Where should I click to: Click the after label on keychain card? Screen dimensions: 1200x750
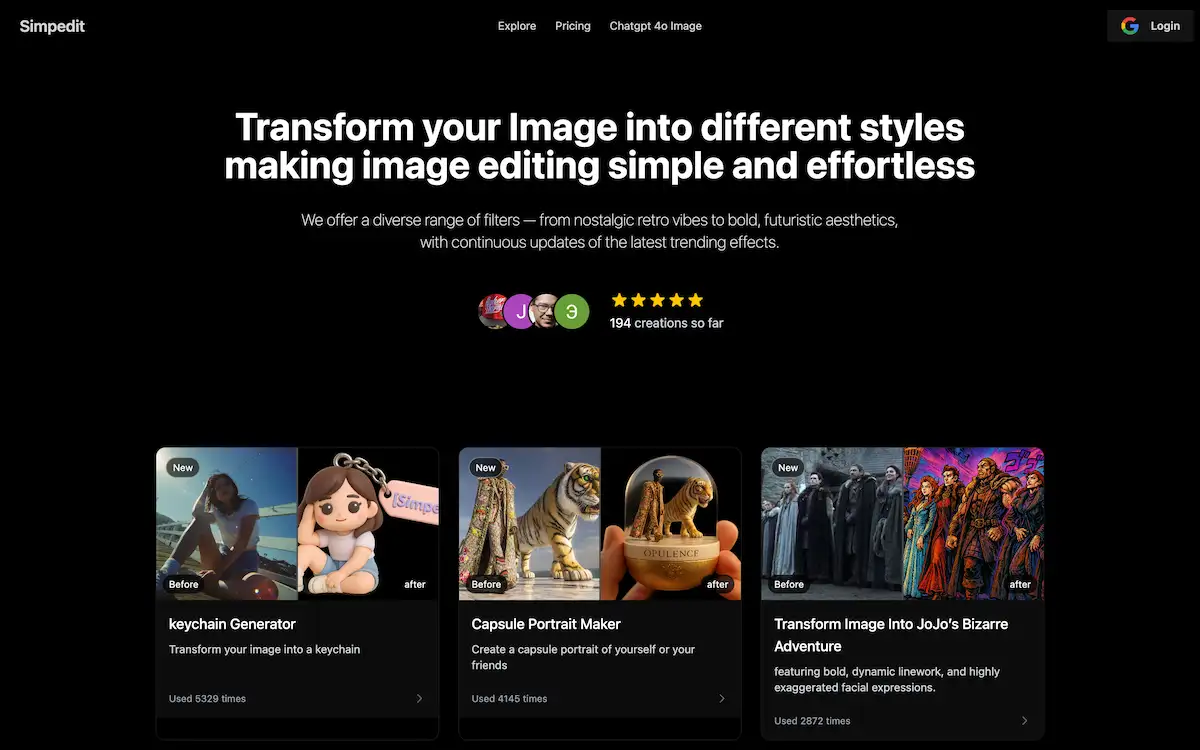415,584
